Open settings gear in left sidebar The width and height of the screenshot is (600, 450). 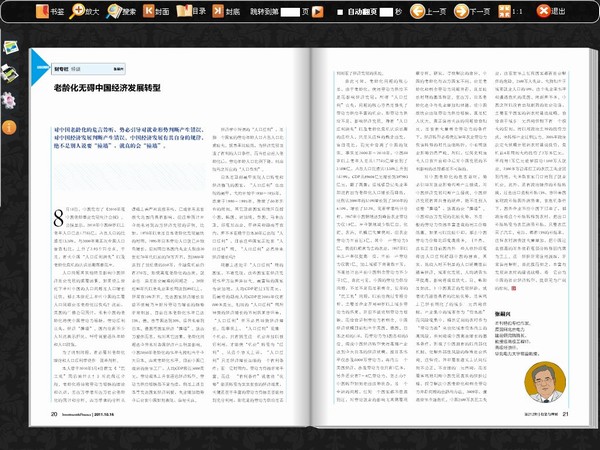pyautogui.click(x=8, y=100)
